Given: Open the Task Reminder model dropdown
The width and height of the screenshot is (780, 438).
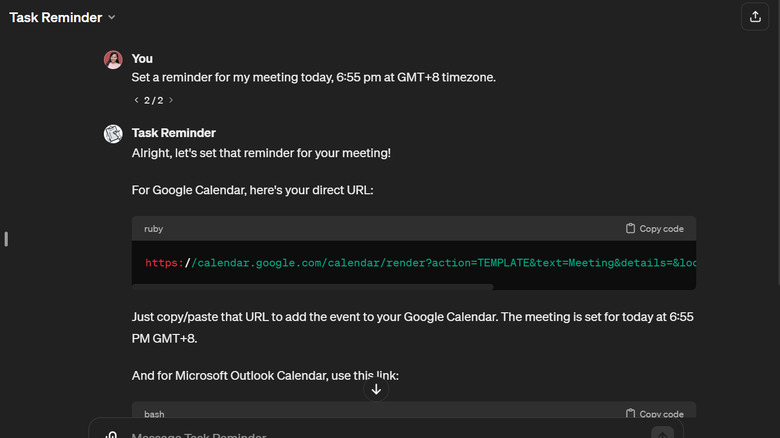Looking at the screenshot, I should pyautogui.click(x=111, y=17).
